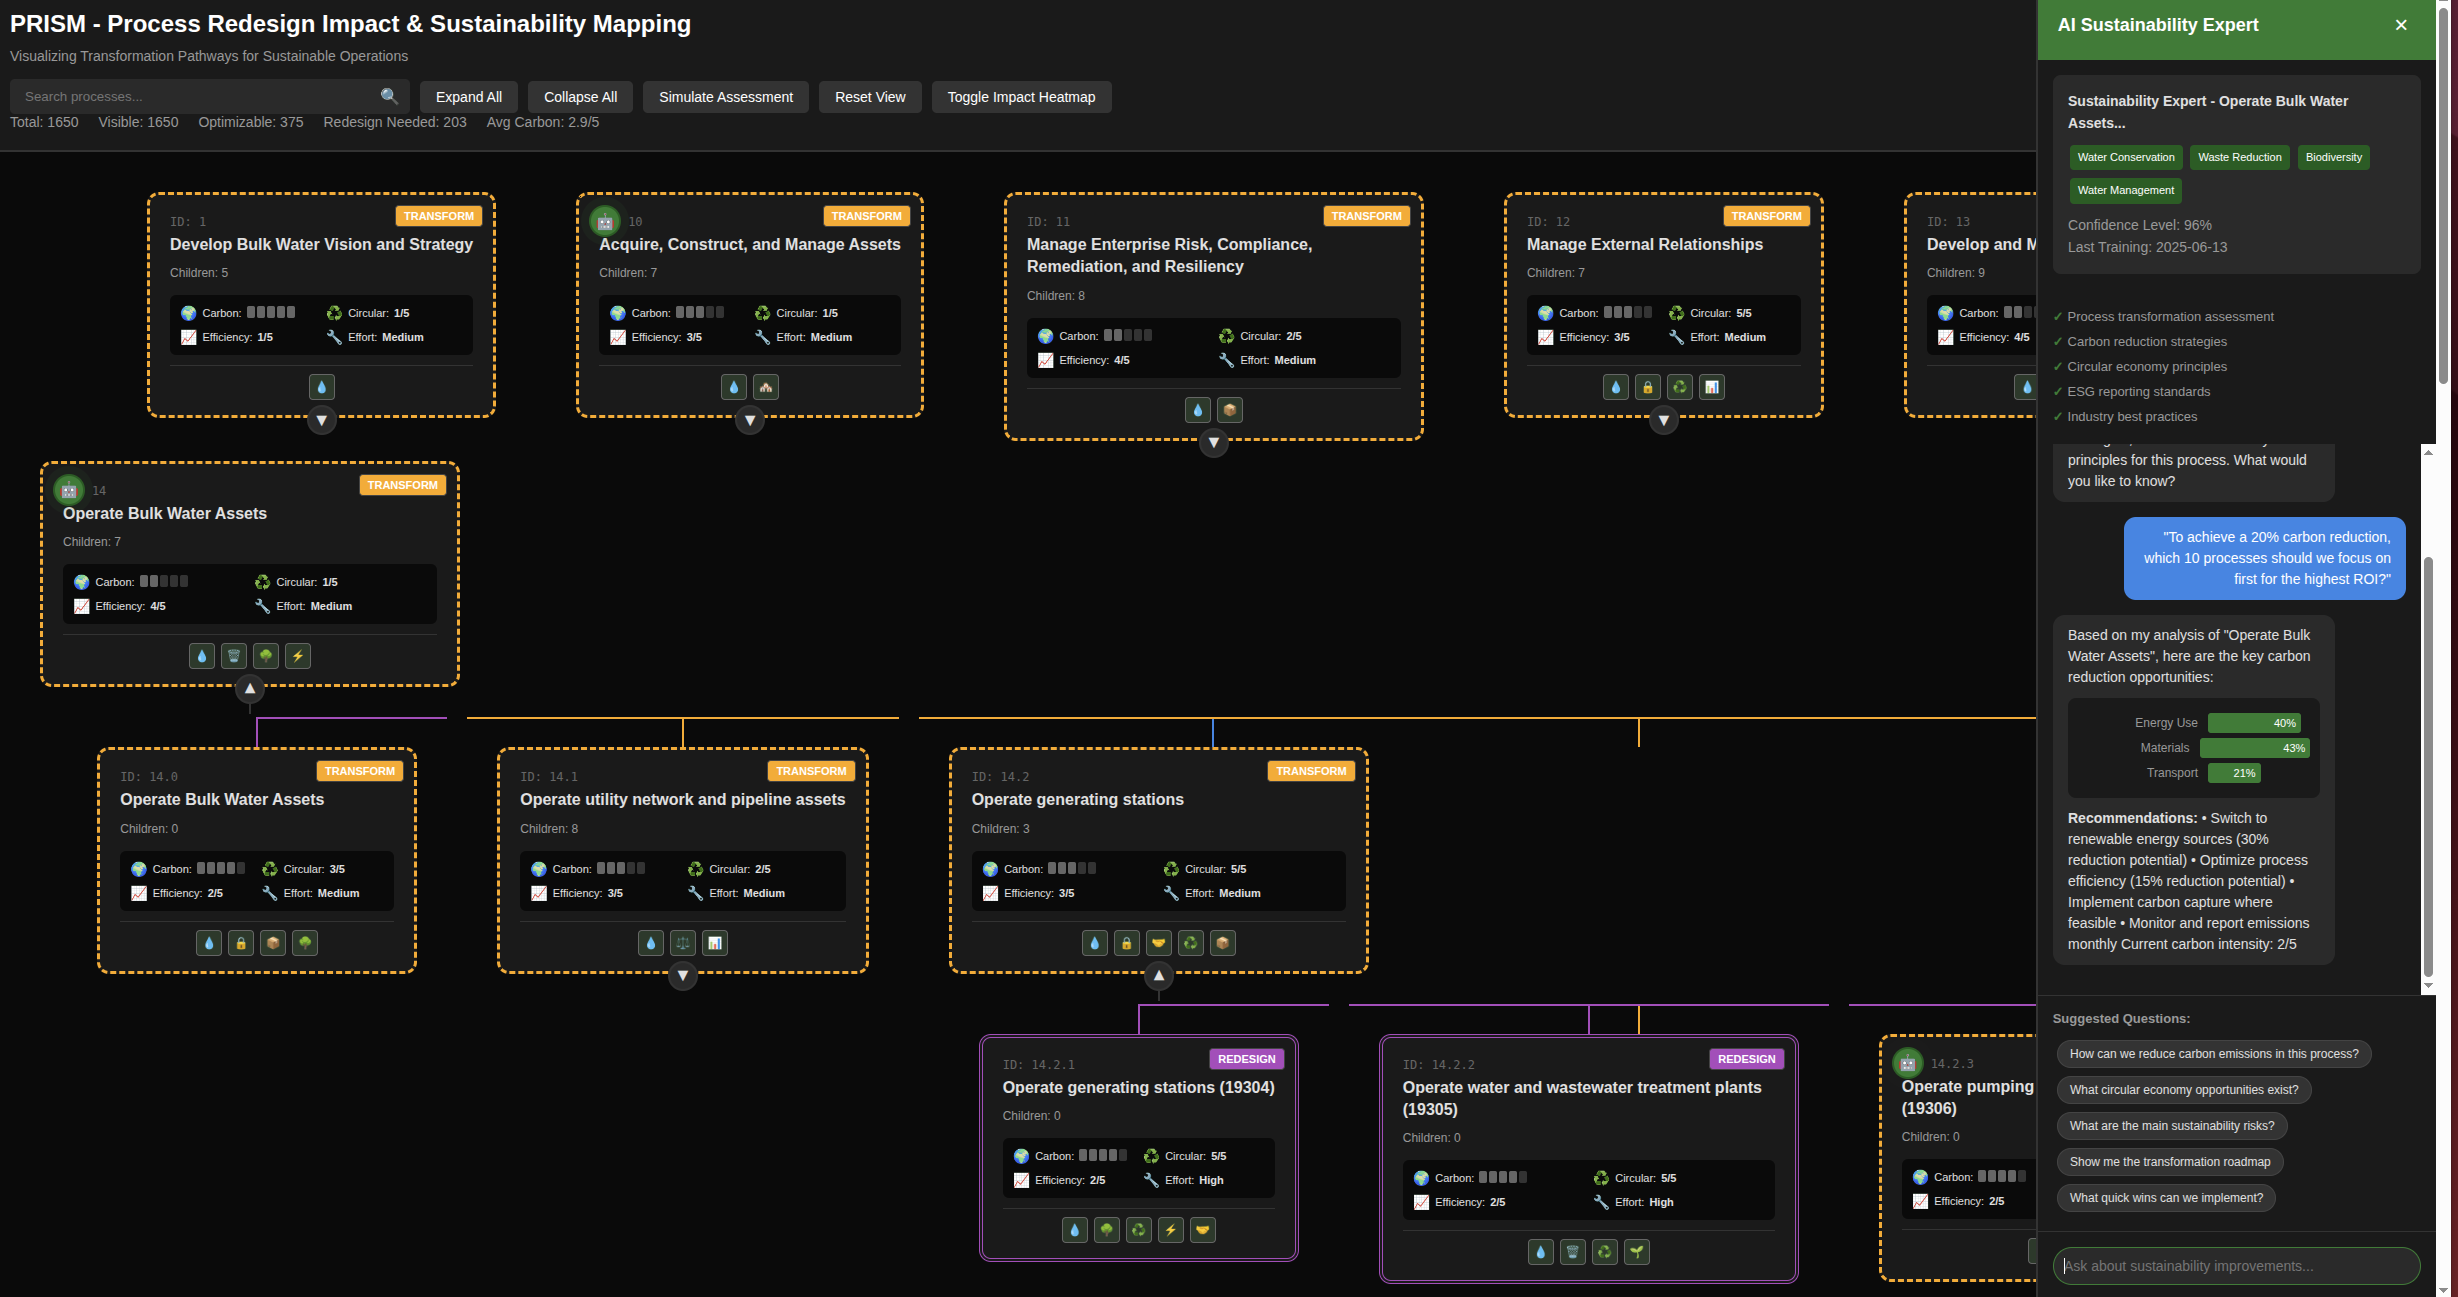Select the Water Conservation tag in the AI panel
2458x1297 pixels.
coord(2125,157)
